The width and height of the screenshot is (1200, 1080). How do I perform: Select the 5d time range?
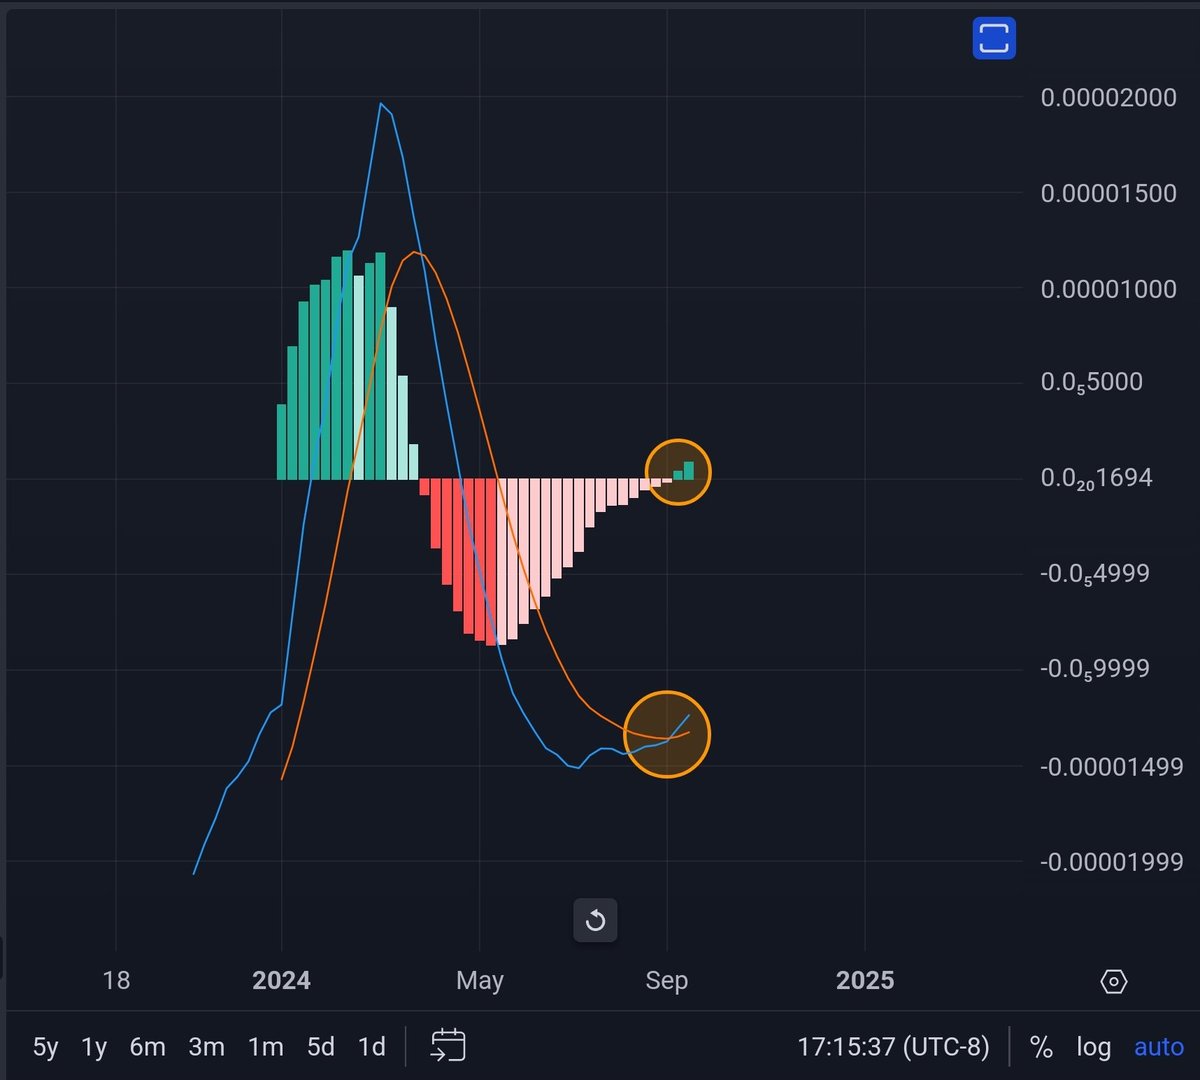[x=321, y=1047]
